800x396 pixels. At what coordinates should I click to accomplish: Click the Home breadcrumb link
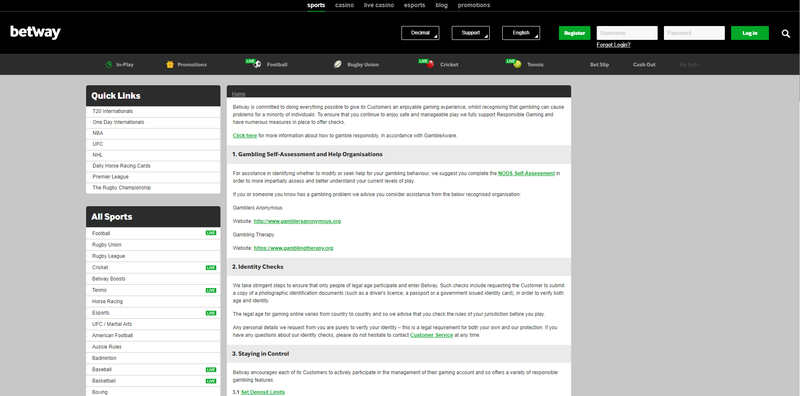coord(239,94)
